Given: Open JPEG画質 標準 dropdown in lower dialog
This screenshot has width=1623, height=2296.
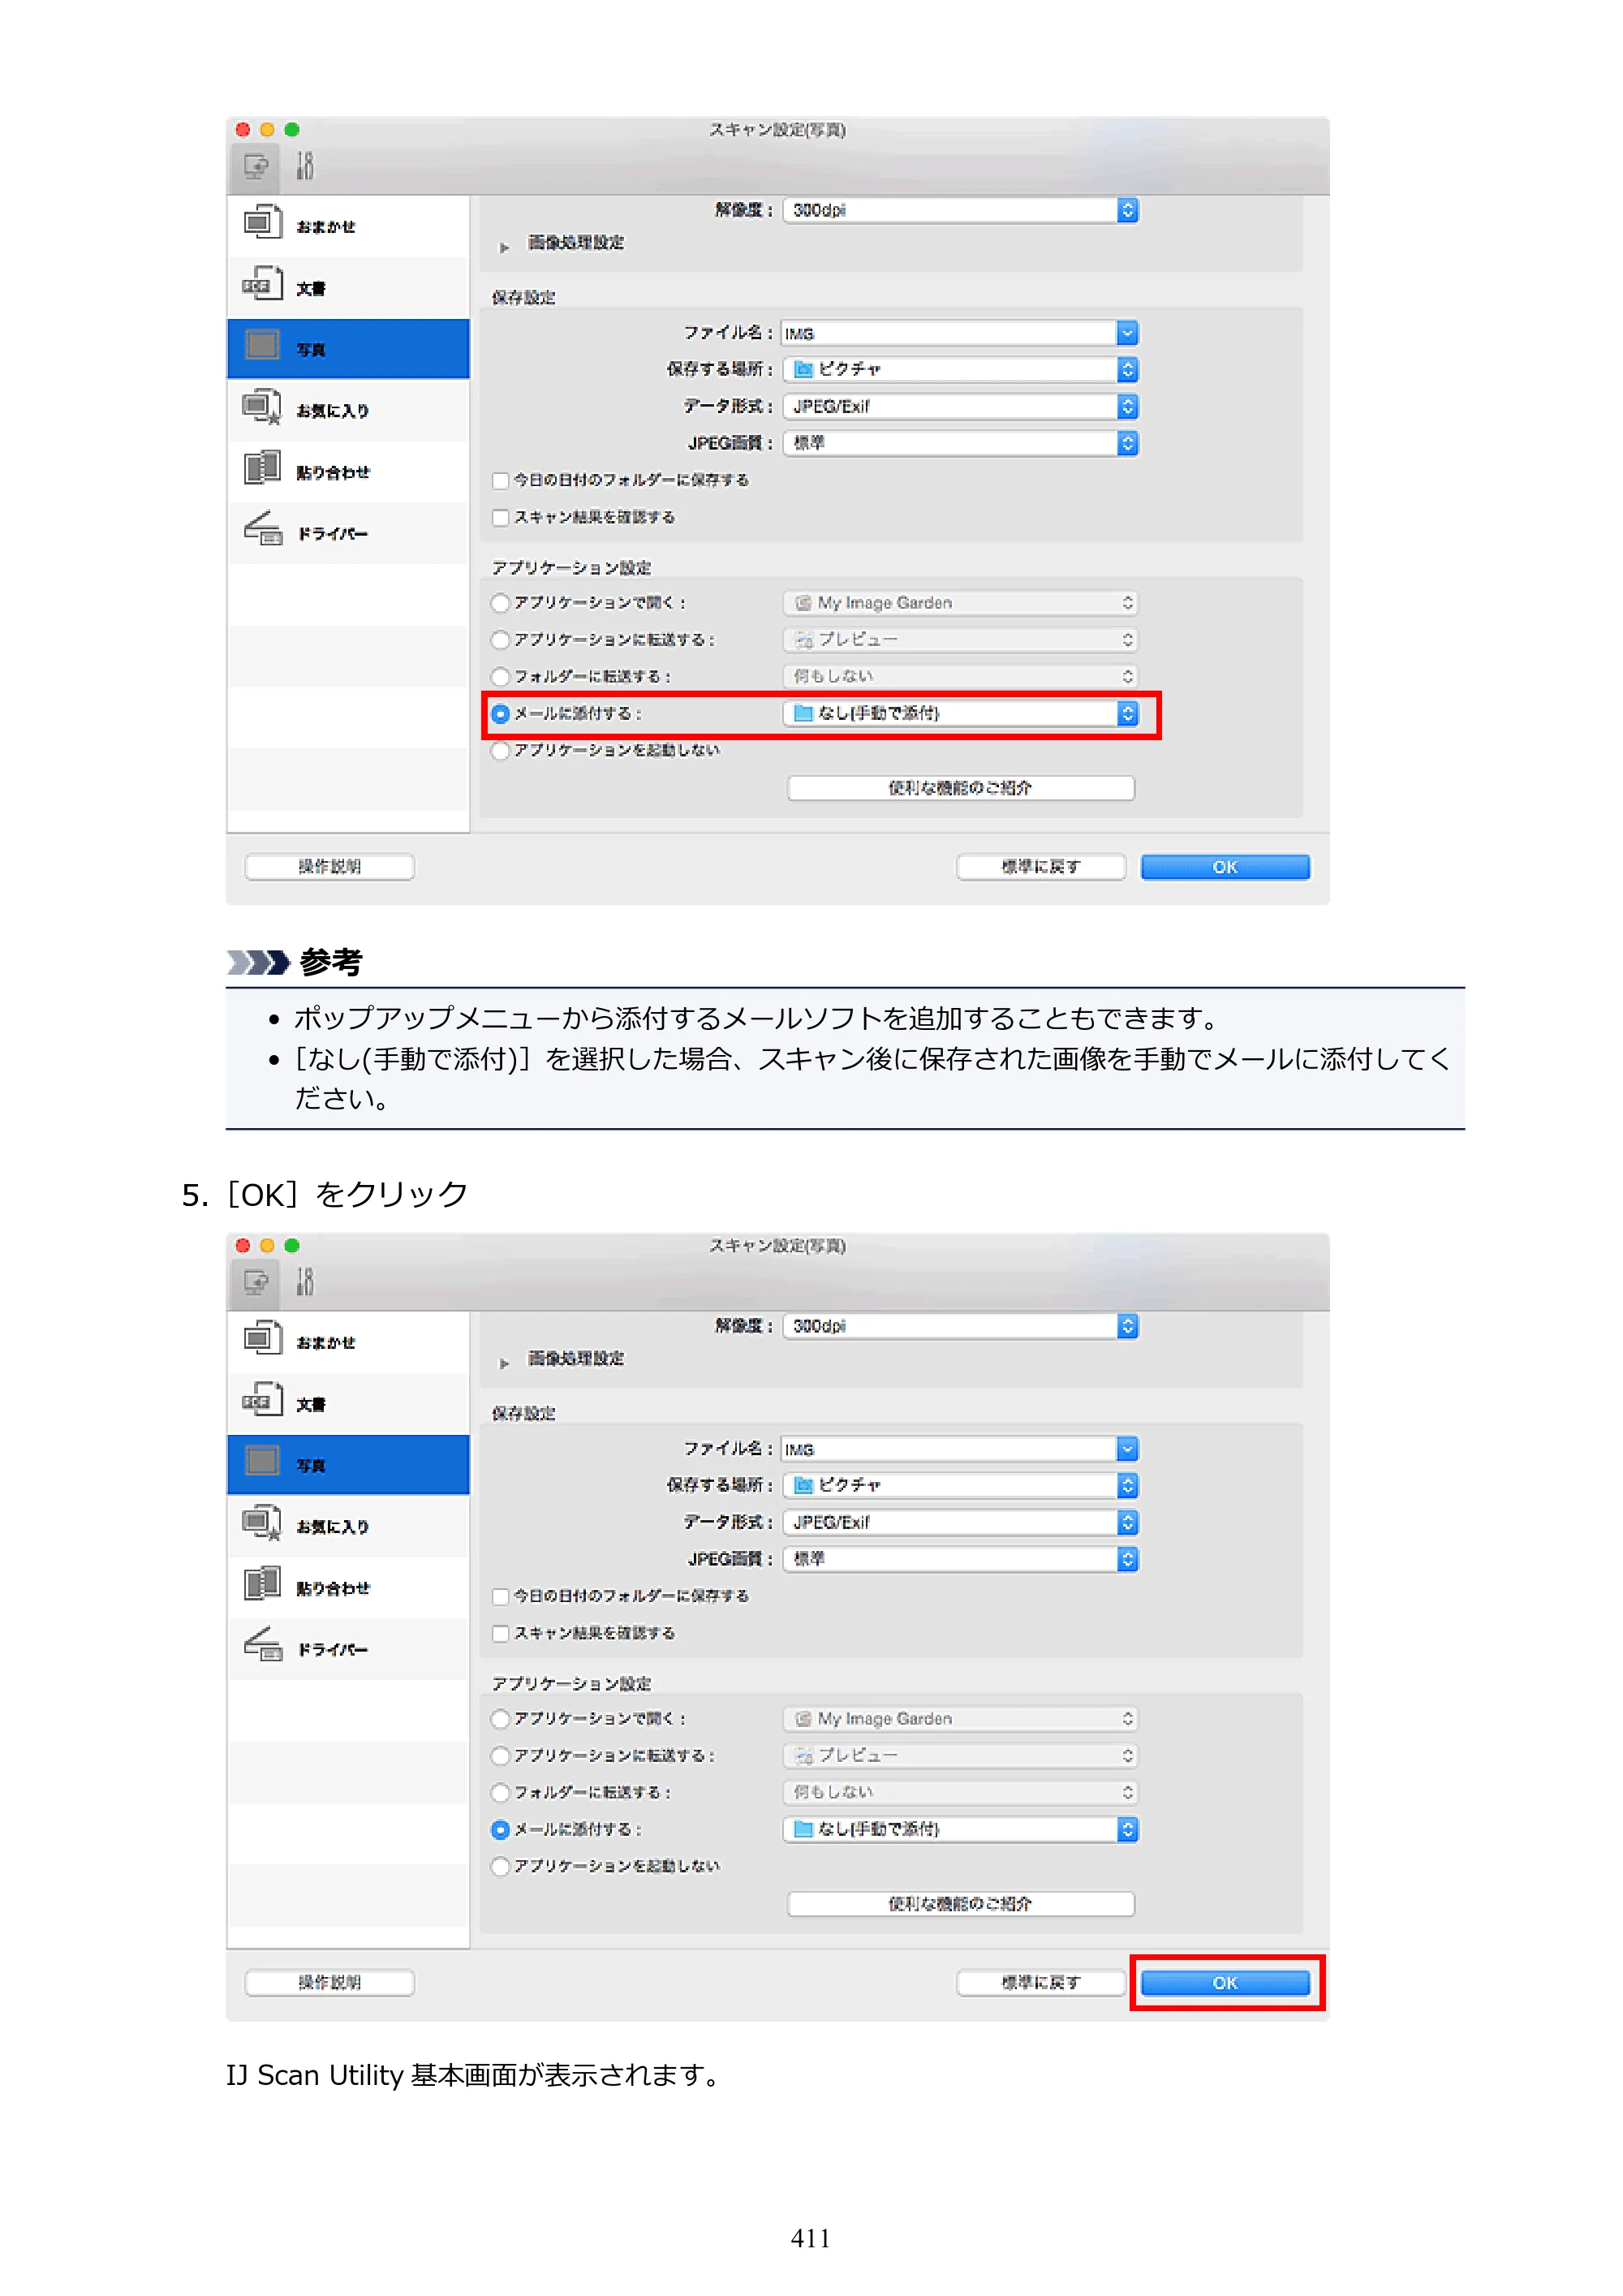Looking at the screenshot, I should (961, 1559).
